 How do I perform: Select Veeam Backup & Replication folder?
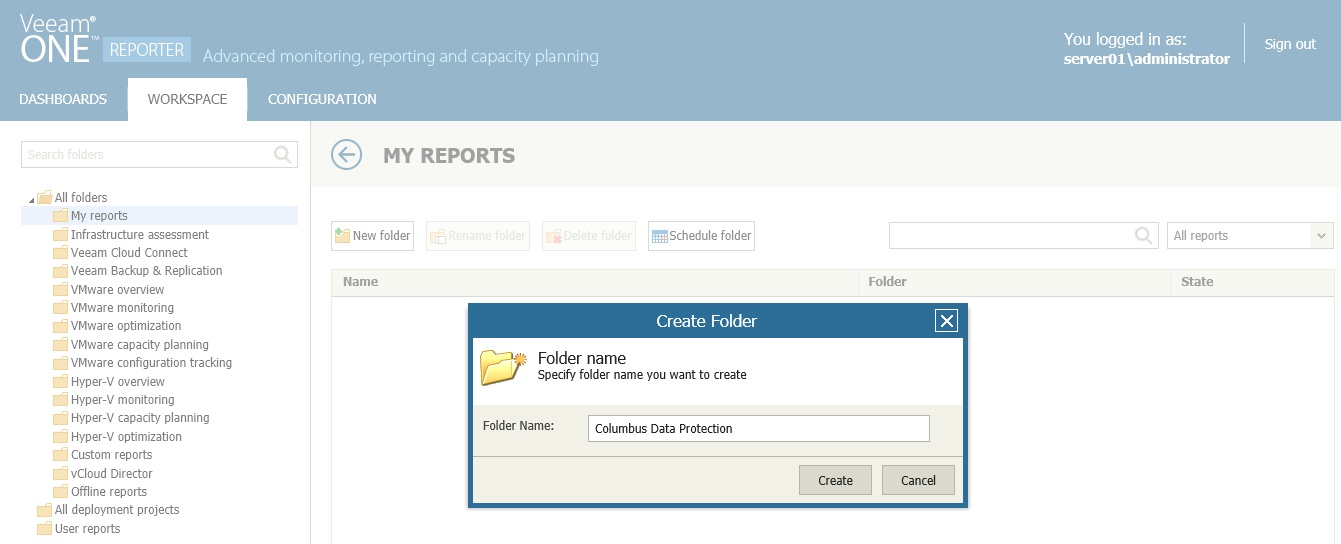tap(146, 271)
